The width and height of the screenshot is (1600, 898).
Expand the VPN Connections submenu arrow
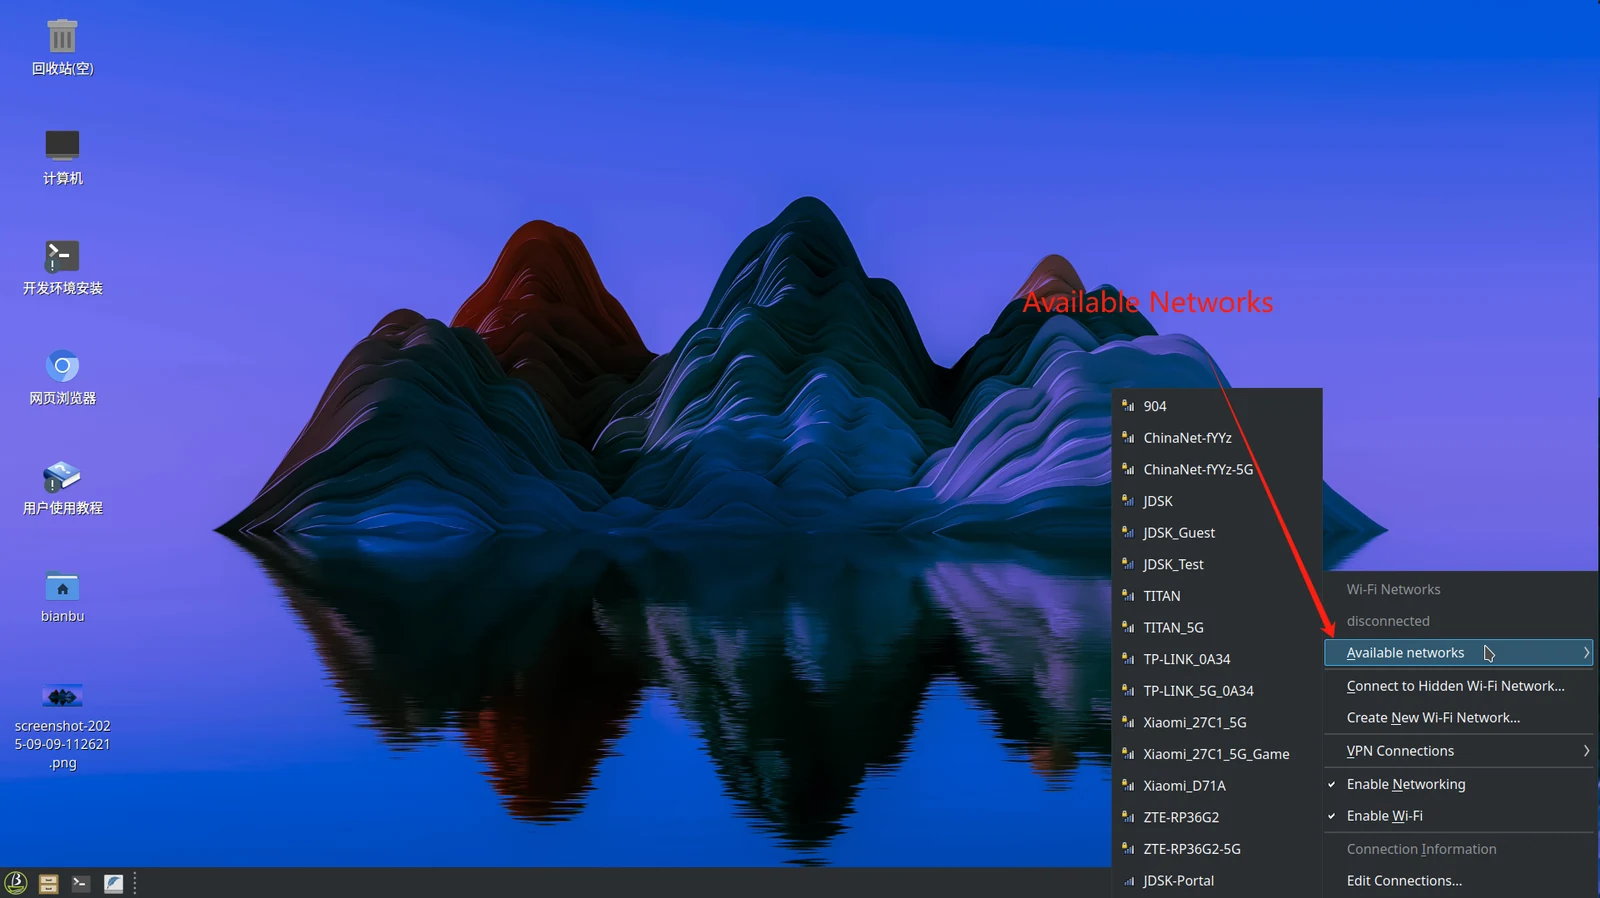tap(1586, 751)
